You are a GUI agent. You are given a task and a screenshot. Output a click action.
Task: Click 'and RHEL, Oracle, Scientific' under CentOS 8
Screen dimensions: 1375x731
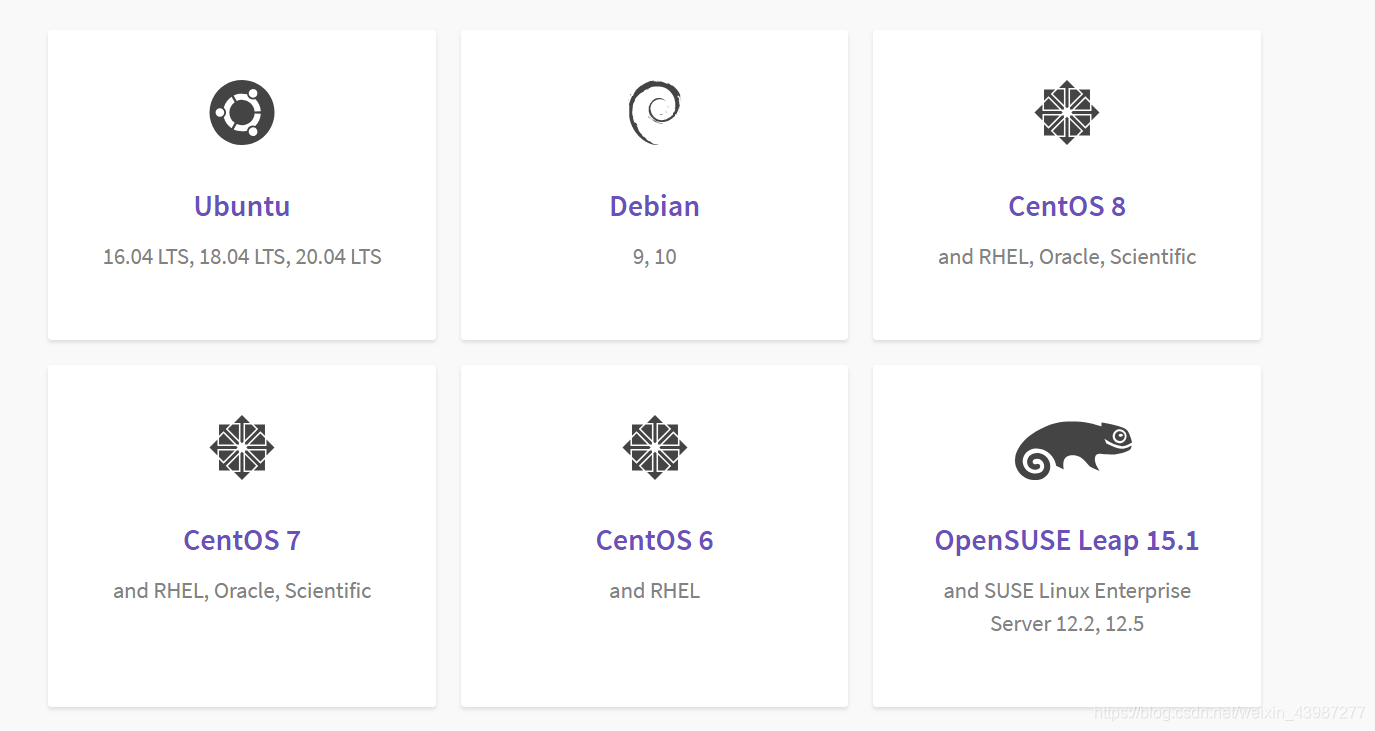(1067, 256)
